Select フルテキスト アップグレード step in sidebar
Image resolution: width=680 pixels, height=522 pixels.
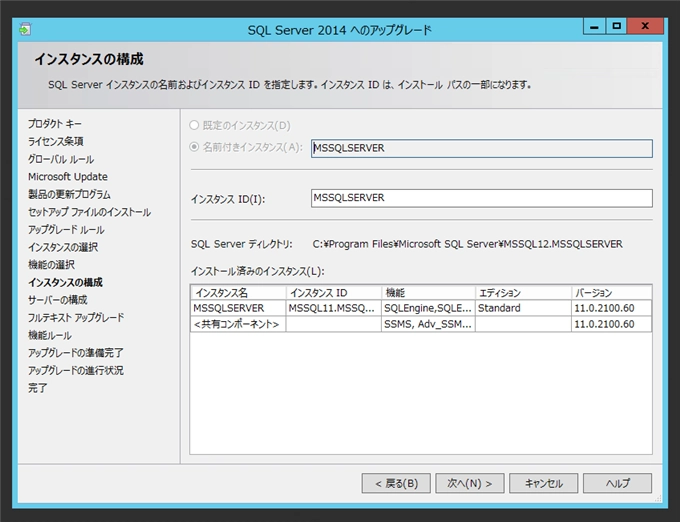pyautogui.click(x=76, y=317)
